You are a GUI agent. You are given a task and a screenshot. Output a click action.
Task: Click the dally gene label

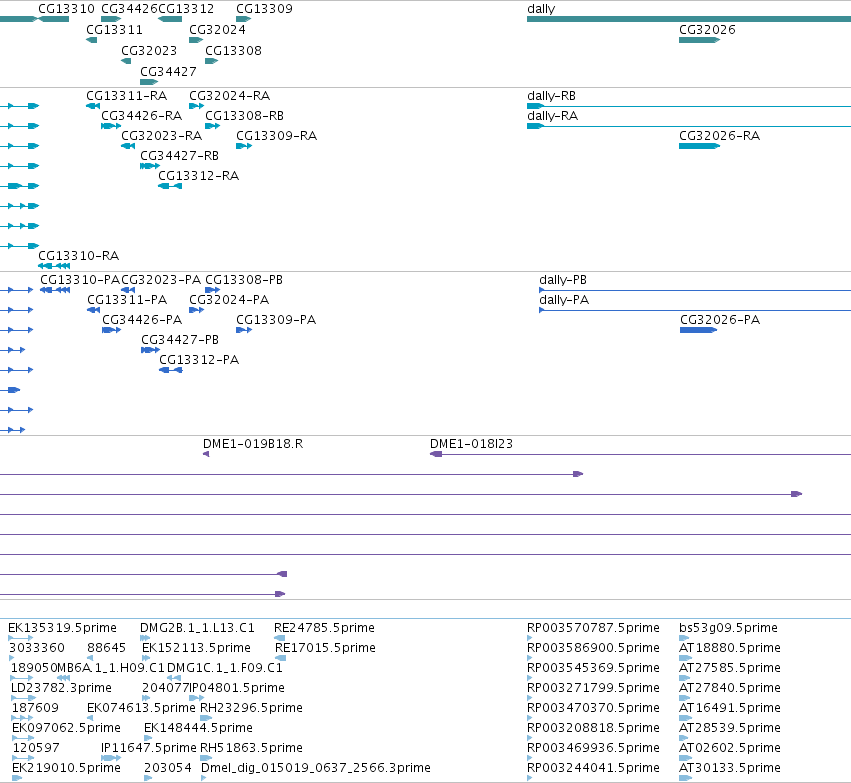[541, 9]
